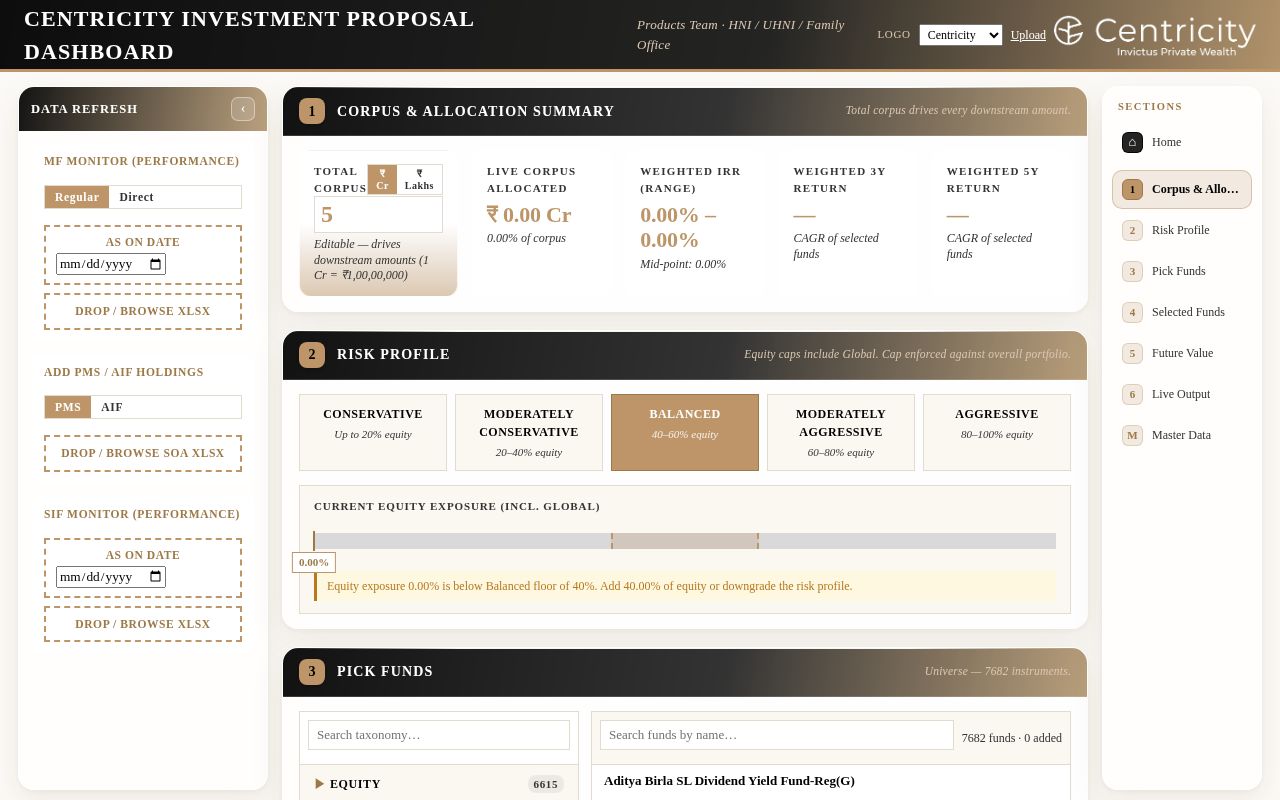Click the Total Corpus amount field
Viewport: 1280px width, 800px height.
coord(378,214)
